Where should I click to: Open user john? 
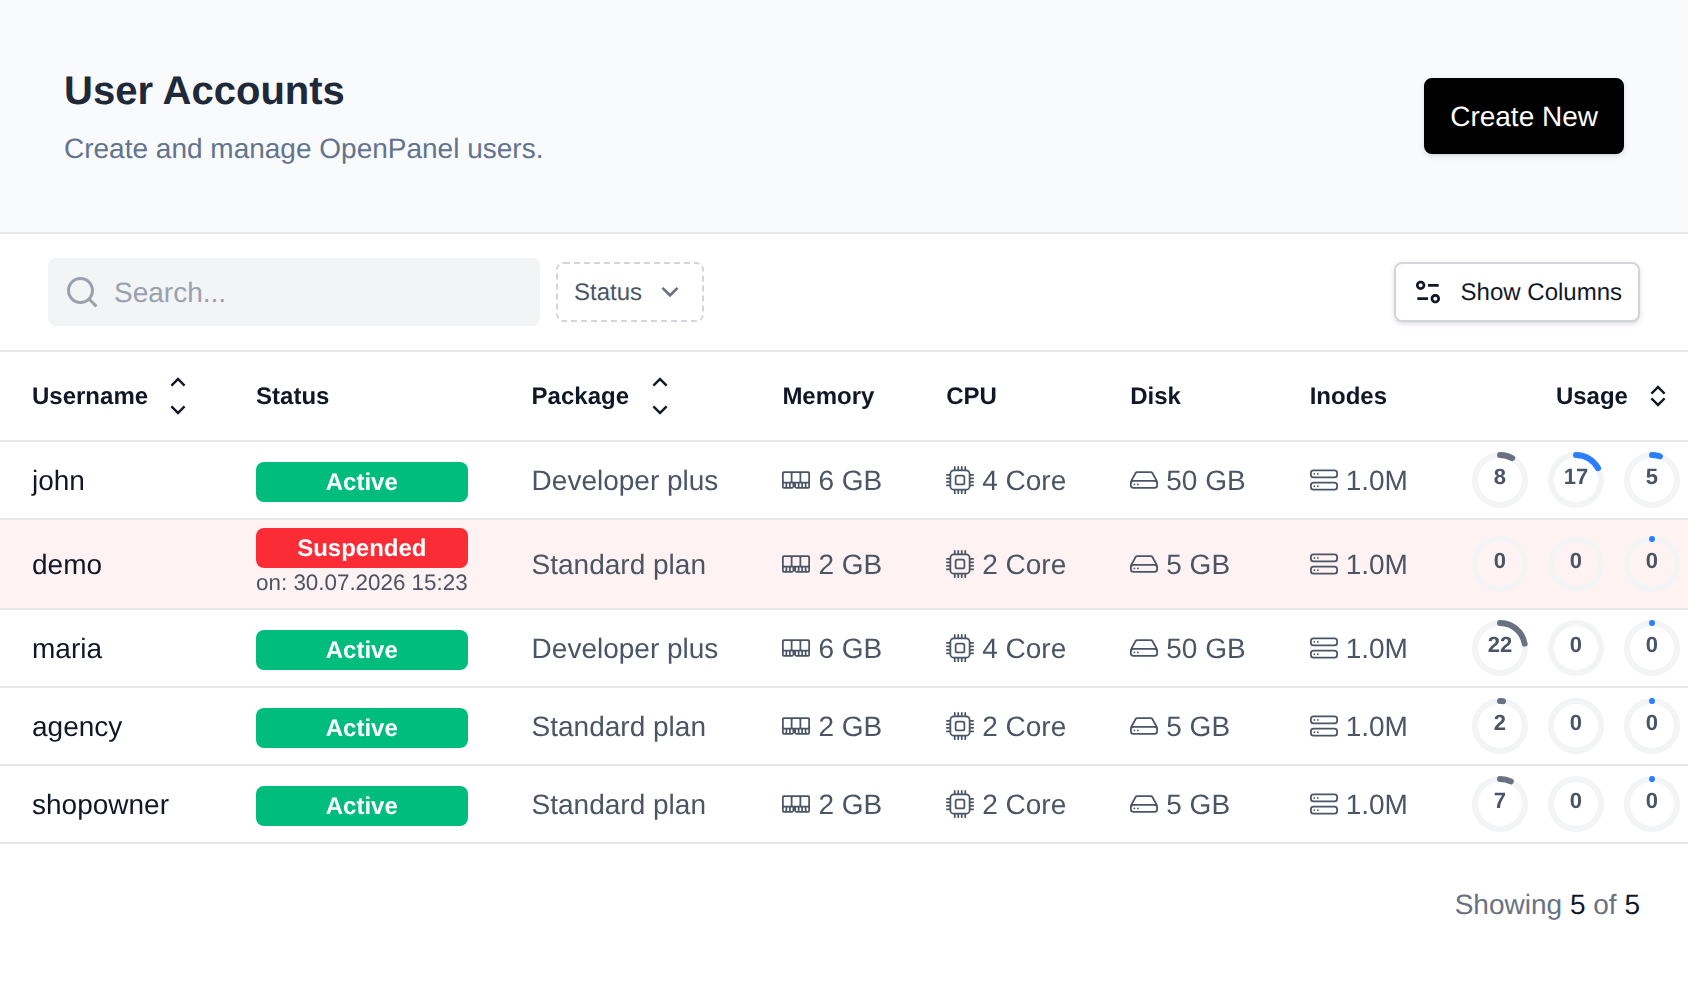[58, 481]
